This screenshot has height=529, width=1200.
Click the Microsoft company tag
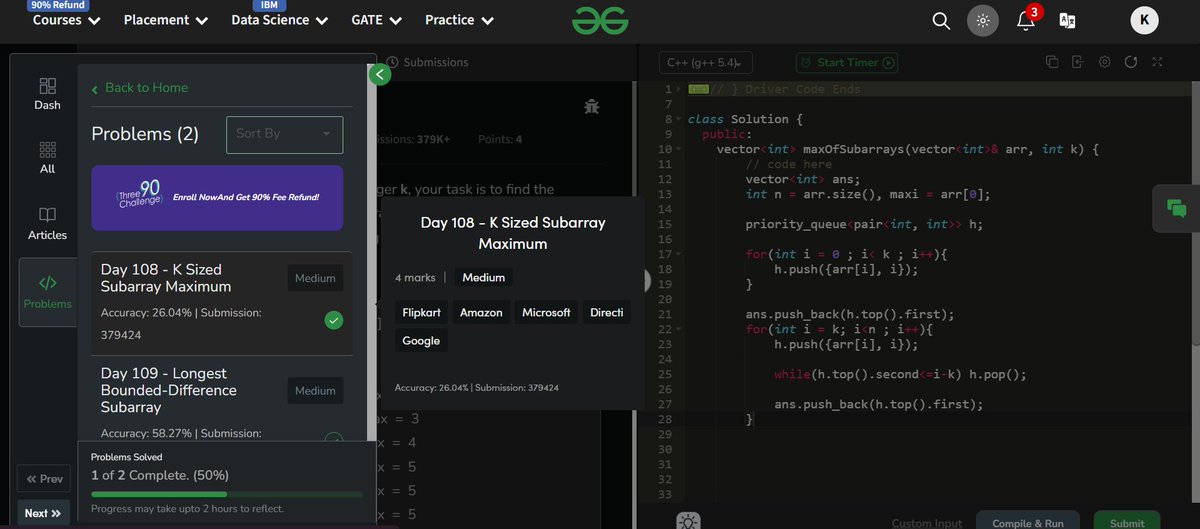coord(546,312)
